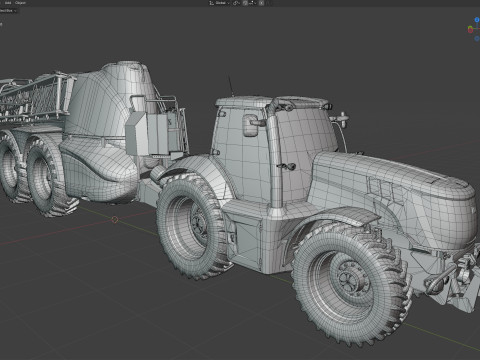This screenshot has width=480, height=360.
Task: Open the pivot point link dropdown
Action: (236, 3)
